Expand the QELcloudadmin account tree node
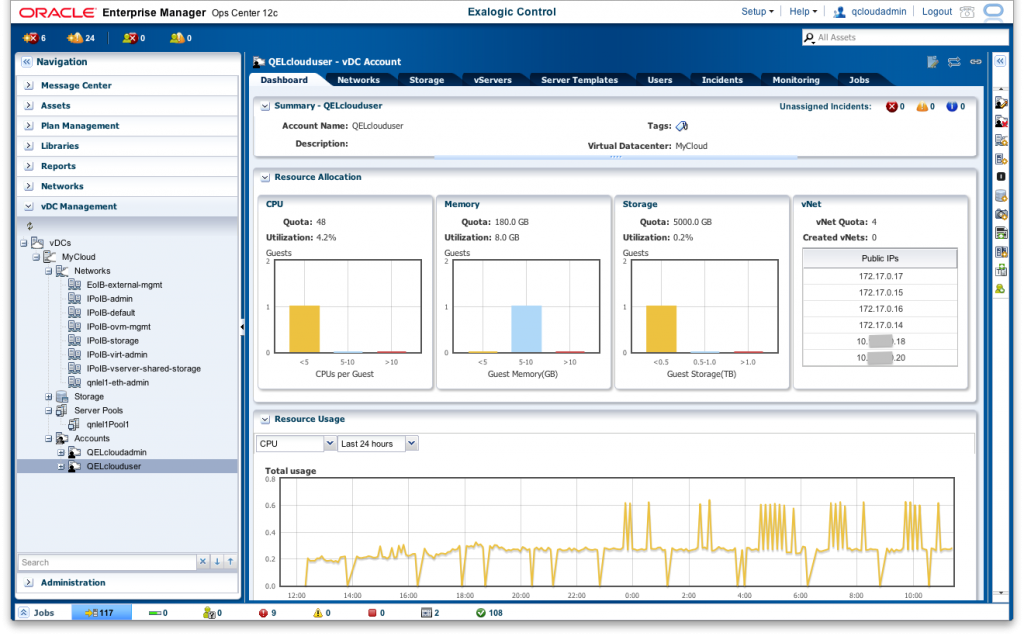This screenshot has height=636, width=1024. pos(61,453)
